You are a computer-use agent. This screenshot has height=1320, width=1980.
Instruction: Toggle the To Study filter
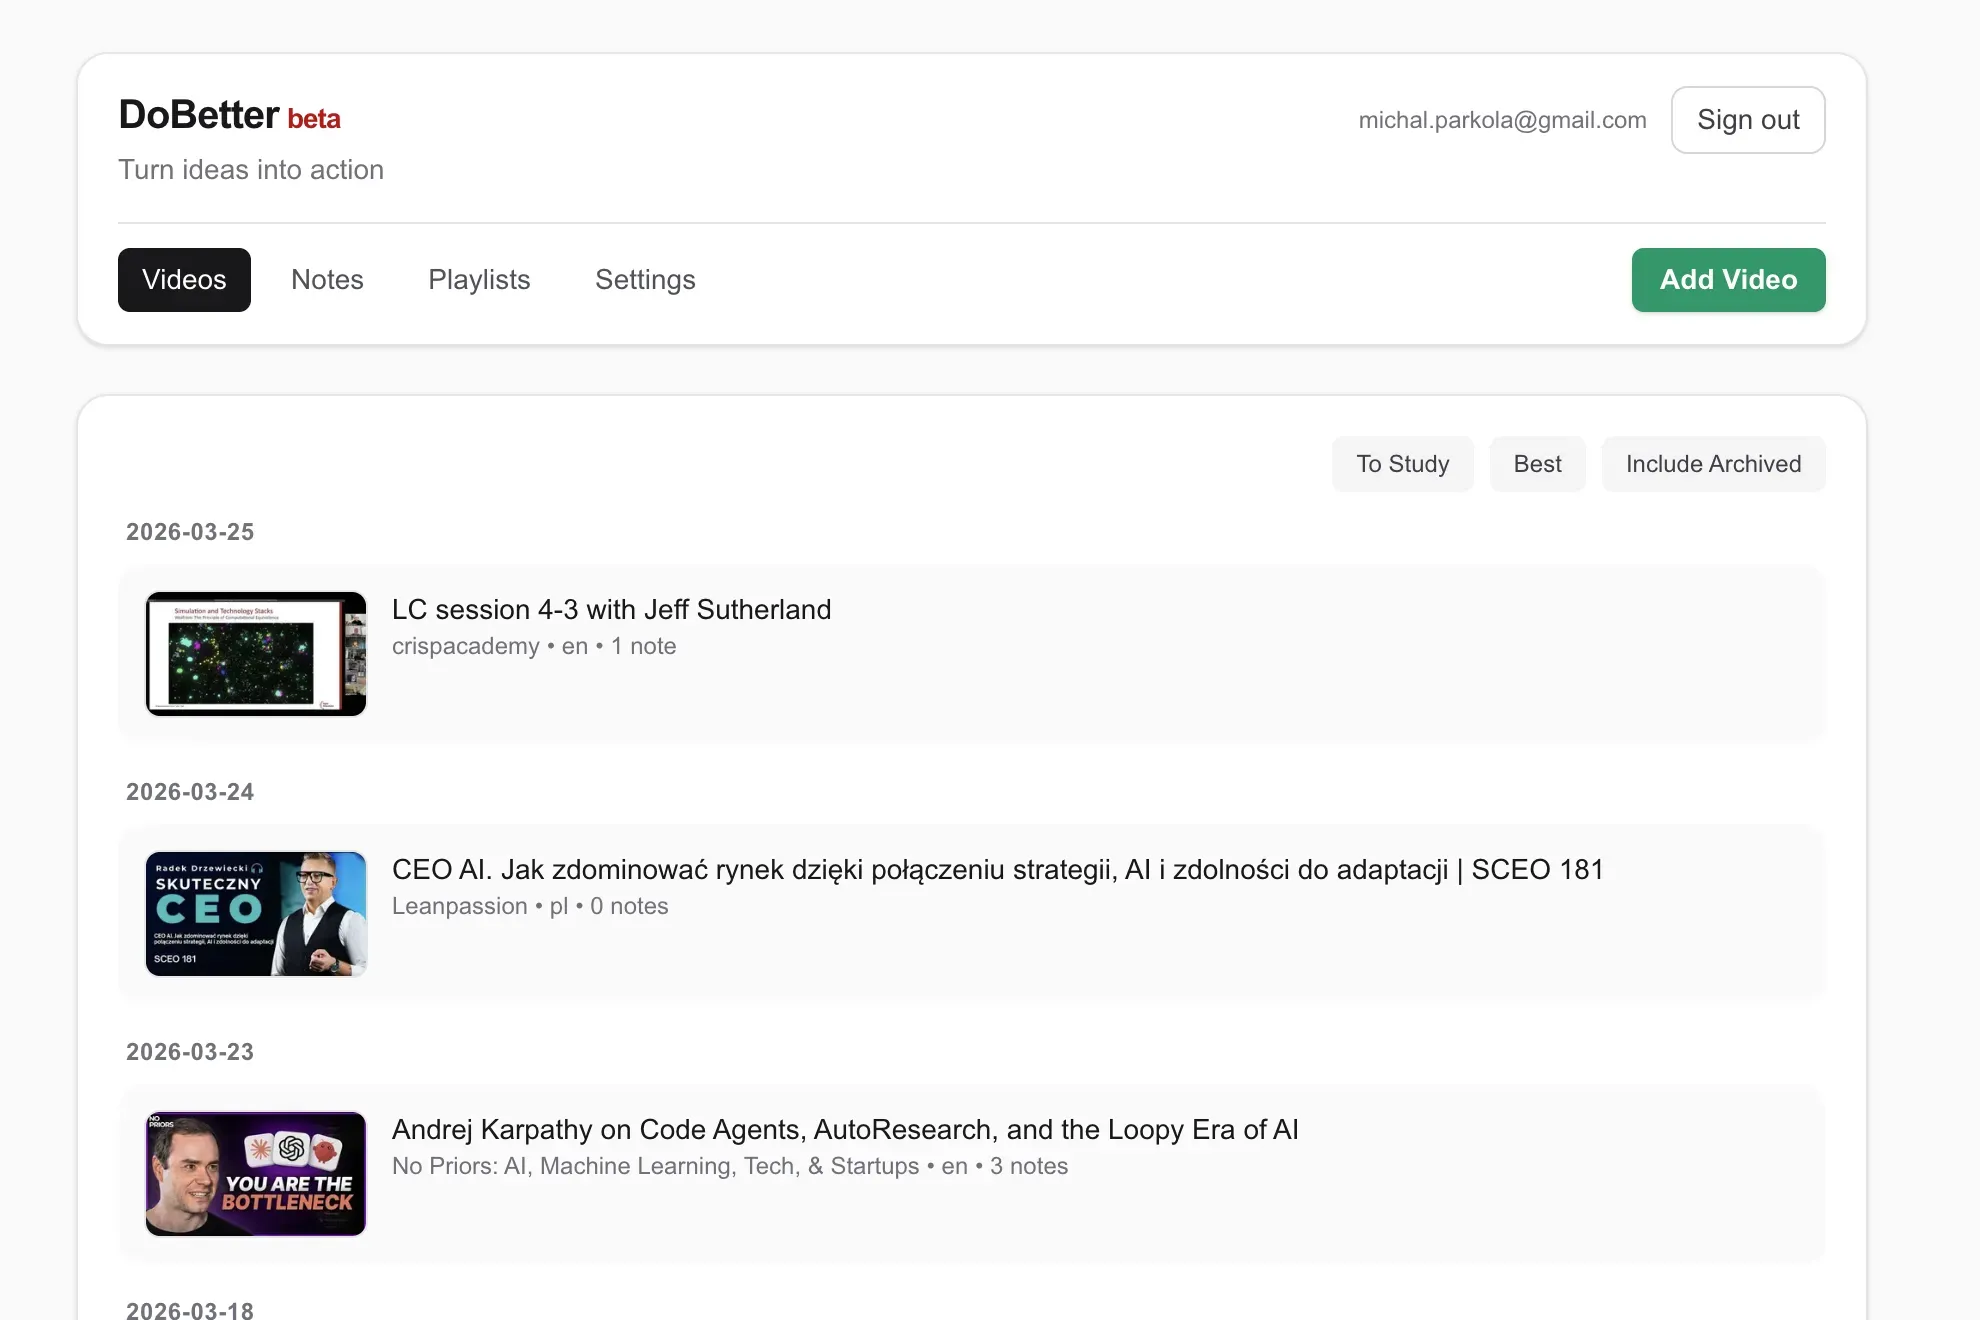click(1402, 464)
